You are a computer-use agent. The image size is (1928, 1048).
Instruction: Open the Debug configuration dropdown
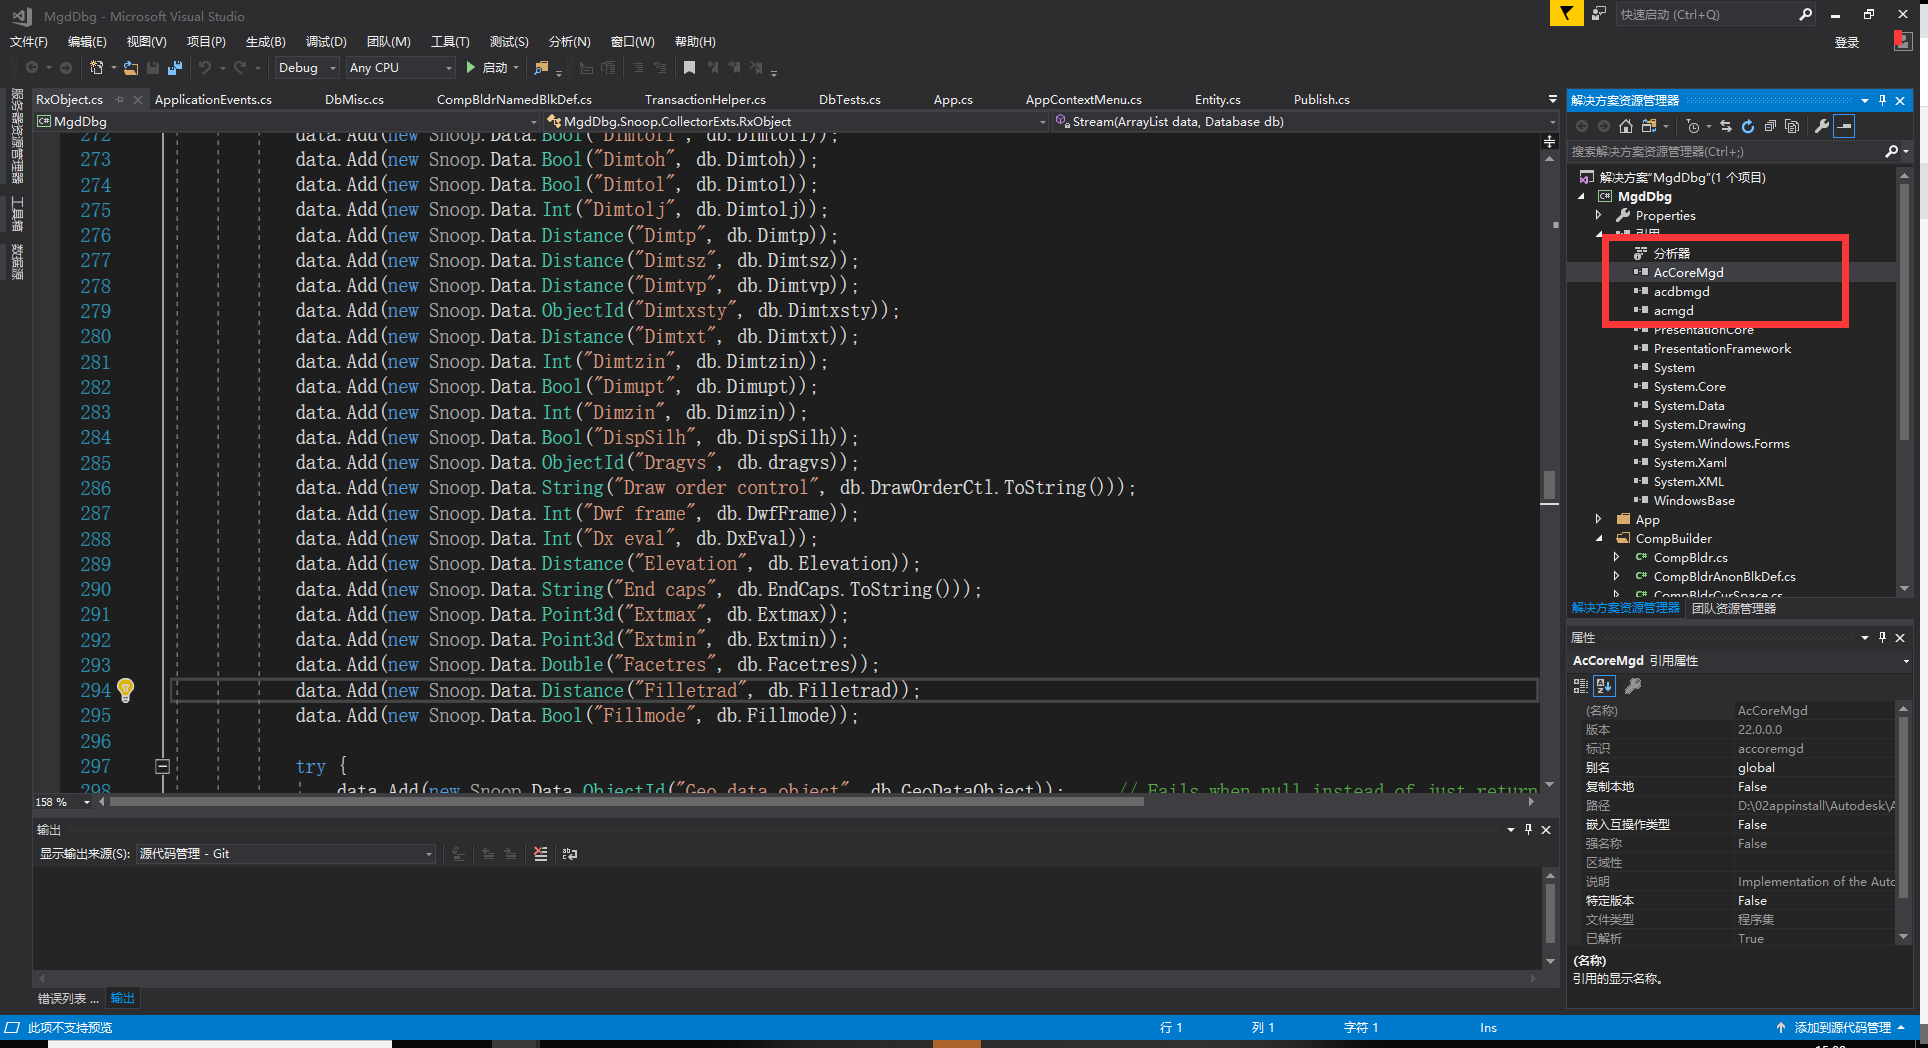pyautogui.click(x=306, y=67)
